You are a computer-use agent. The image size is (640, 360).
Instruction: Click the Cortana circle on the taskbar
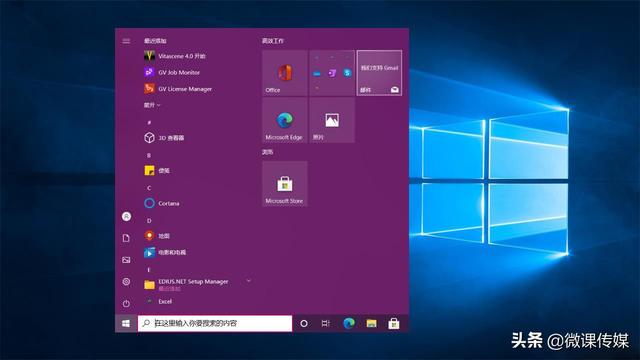click(304, 323)
